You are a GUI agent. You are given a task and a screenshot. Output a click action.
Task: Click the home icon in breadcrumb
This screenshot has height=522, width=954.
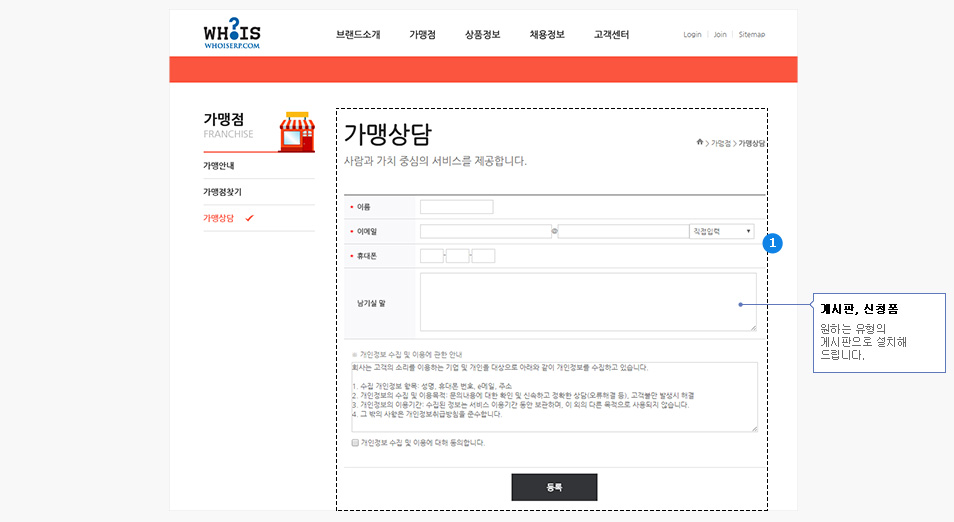click(700, 143)
